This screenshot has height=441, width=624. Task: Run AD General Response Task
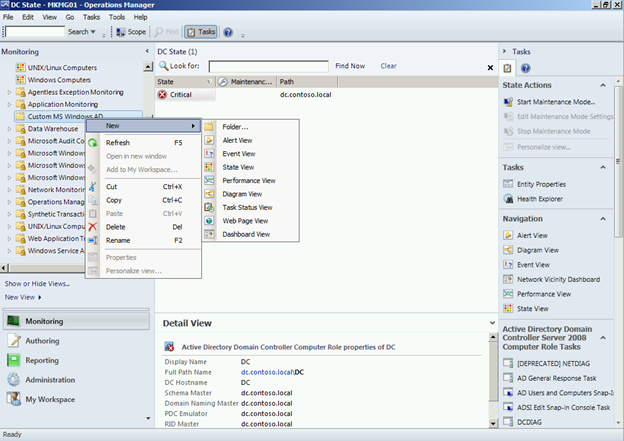(x=556, y=378)
